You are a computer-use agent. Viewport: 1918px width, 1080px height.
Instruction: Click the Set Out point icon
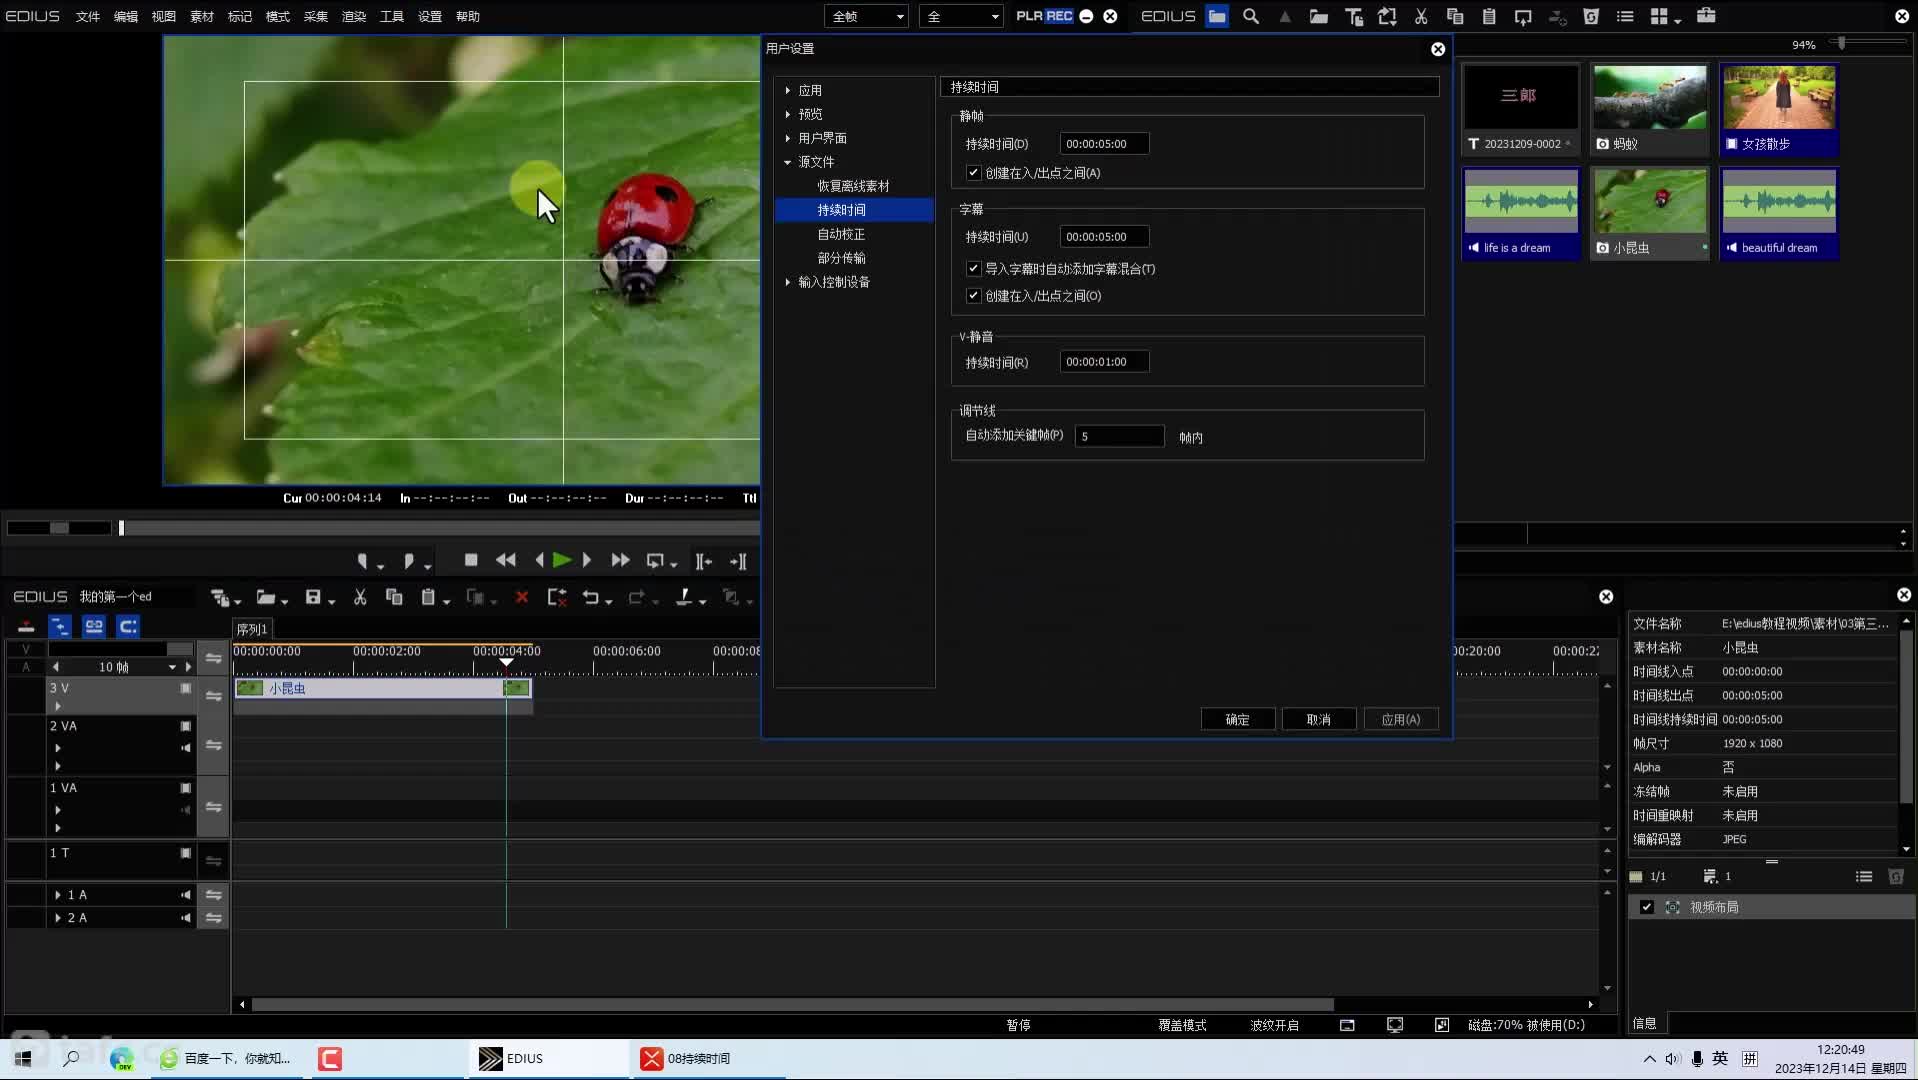tap(408, 561)
